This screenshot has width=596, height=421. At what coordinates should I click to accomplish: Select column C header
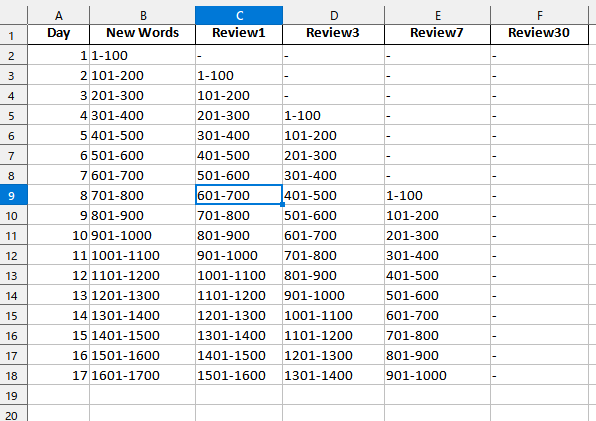tap(239, 15)
